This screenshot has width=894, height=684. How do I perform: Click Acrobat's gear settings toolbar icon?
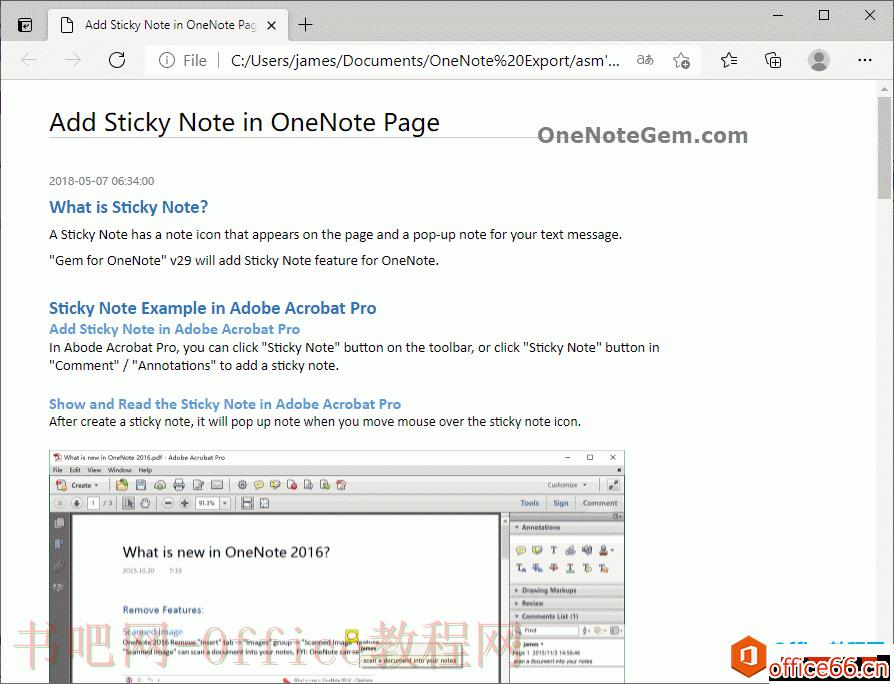click(242, 485)
